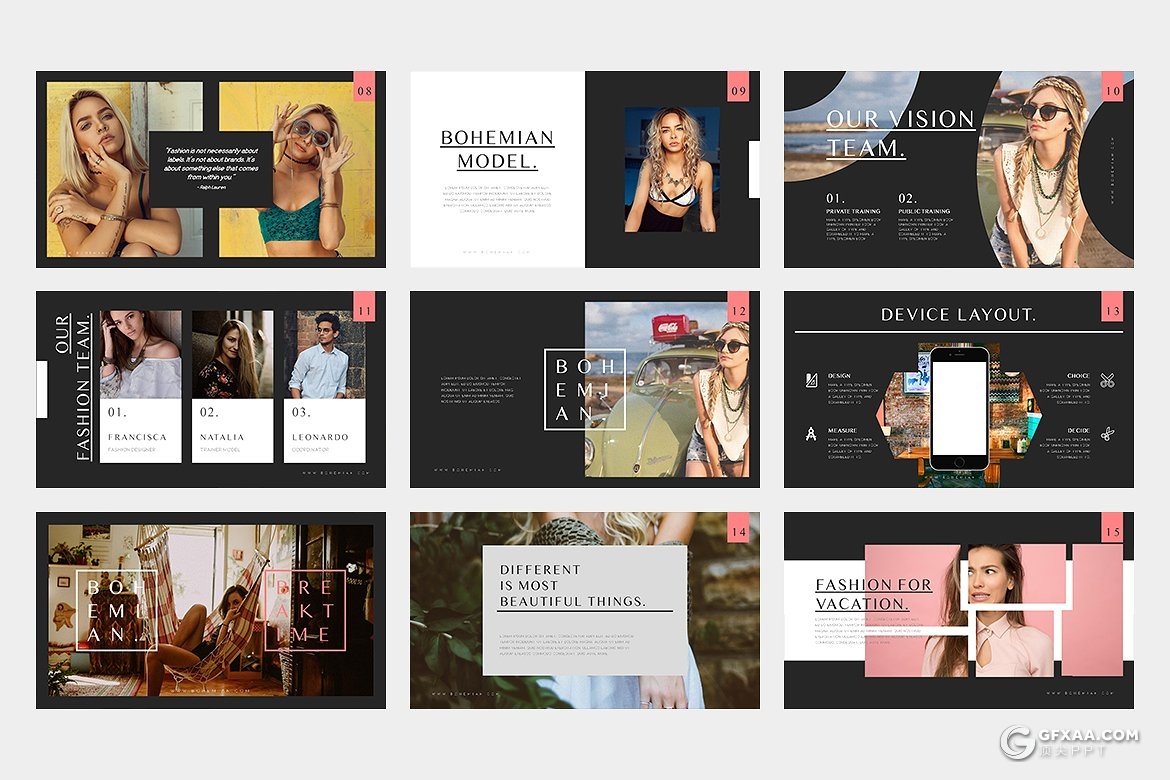Click the pink number 12 badge swatch

point(738,312)
